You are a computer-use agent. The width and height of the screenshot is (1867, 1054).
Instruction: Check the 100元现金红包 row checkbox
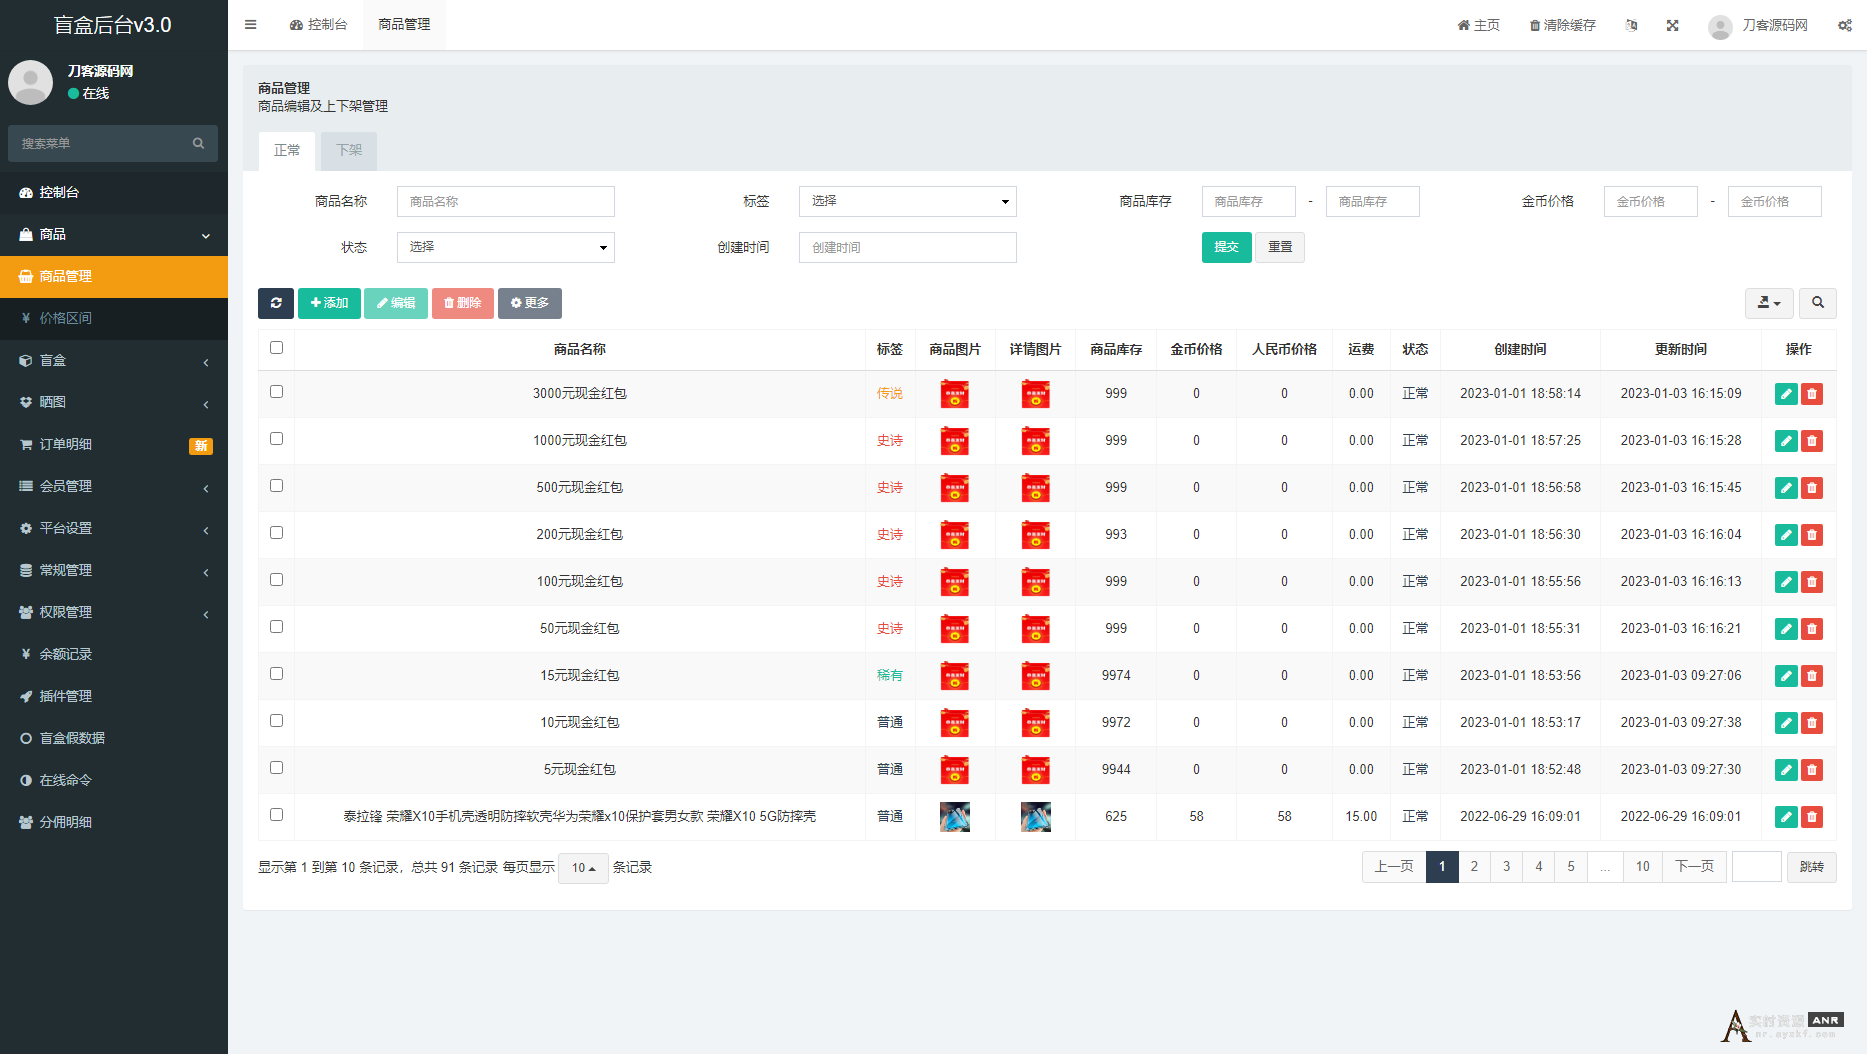tap(276, 580)
